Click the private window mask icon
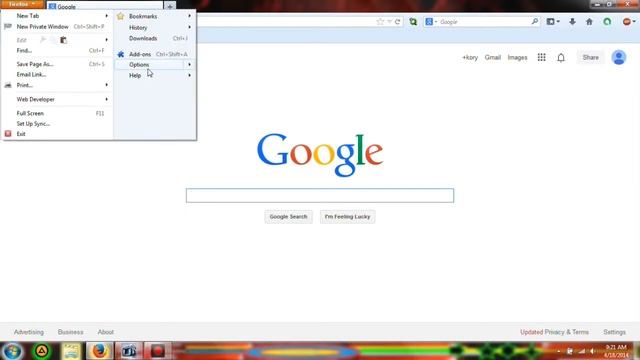Screen dimensions: 640x360 point(8,27)
